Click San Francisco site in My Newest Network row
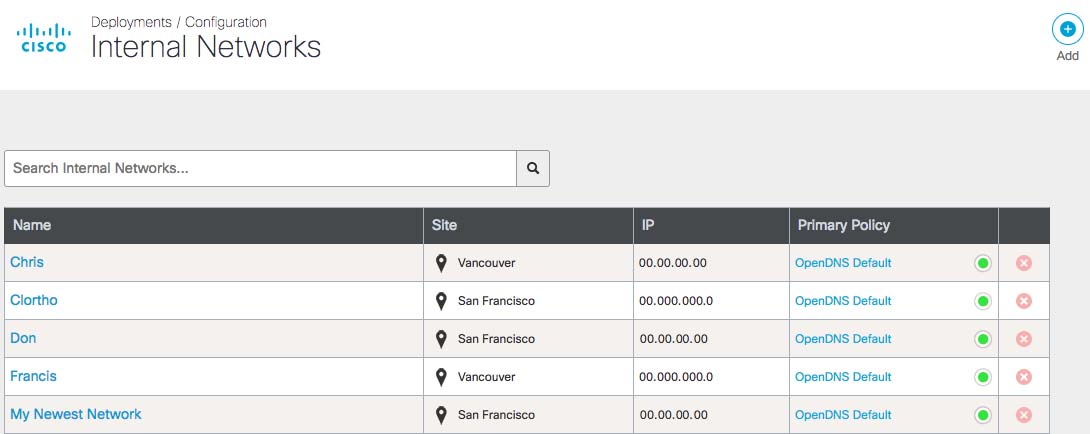The image size is (1090, 434). point(496,415)
